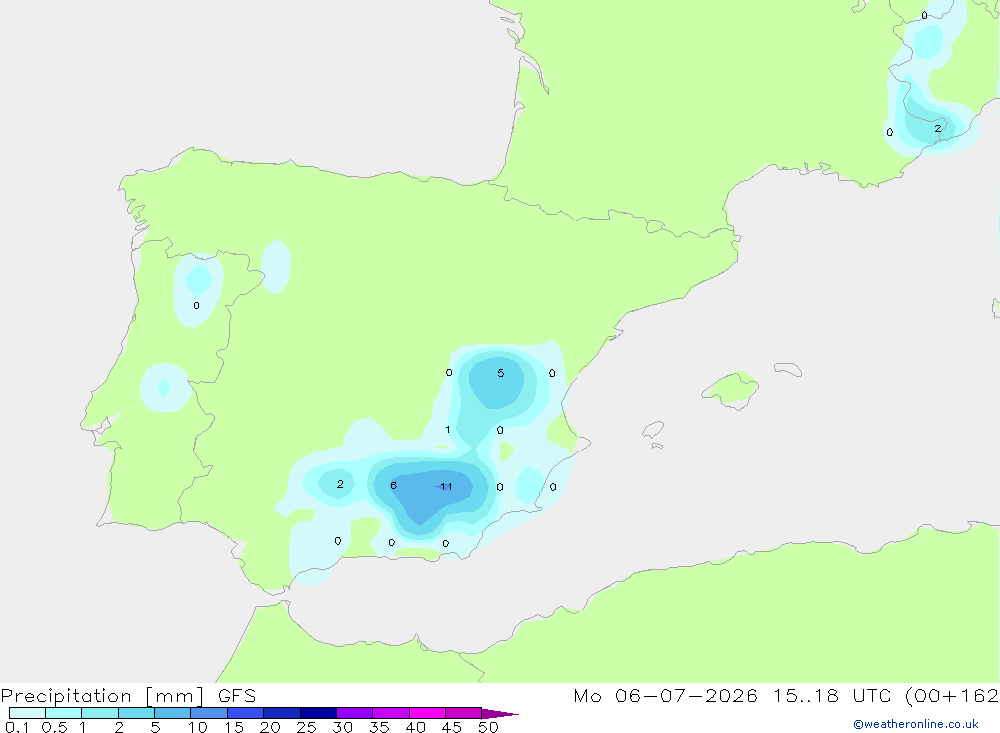Click the '0' value in northern Portugal
The width and height of the screenshot is (1000, 733).
[x=196, y=306]
